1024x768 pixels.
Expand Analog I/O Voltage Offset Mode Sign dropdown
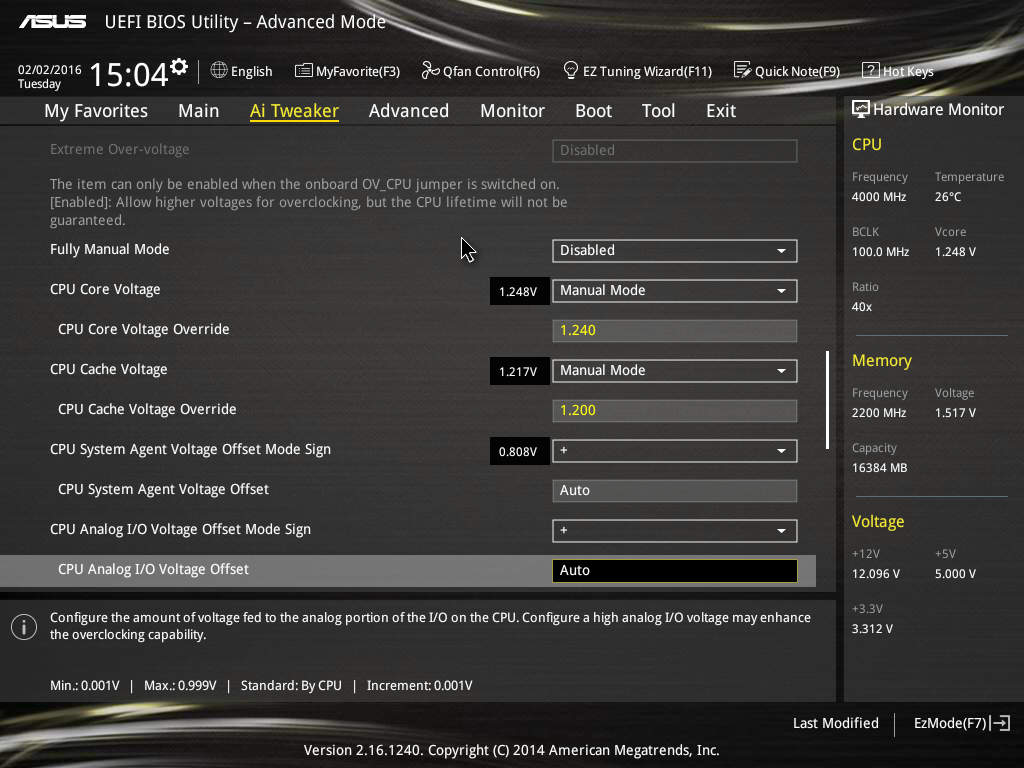coord(675,531)
